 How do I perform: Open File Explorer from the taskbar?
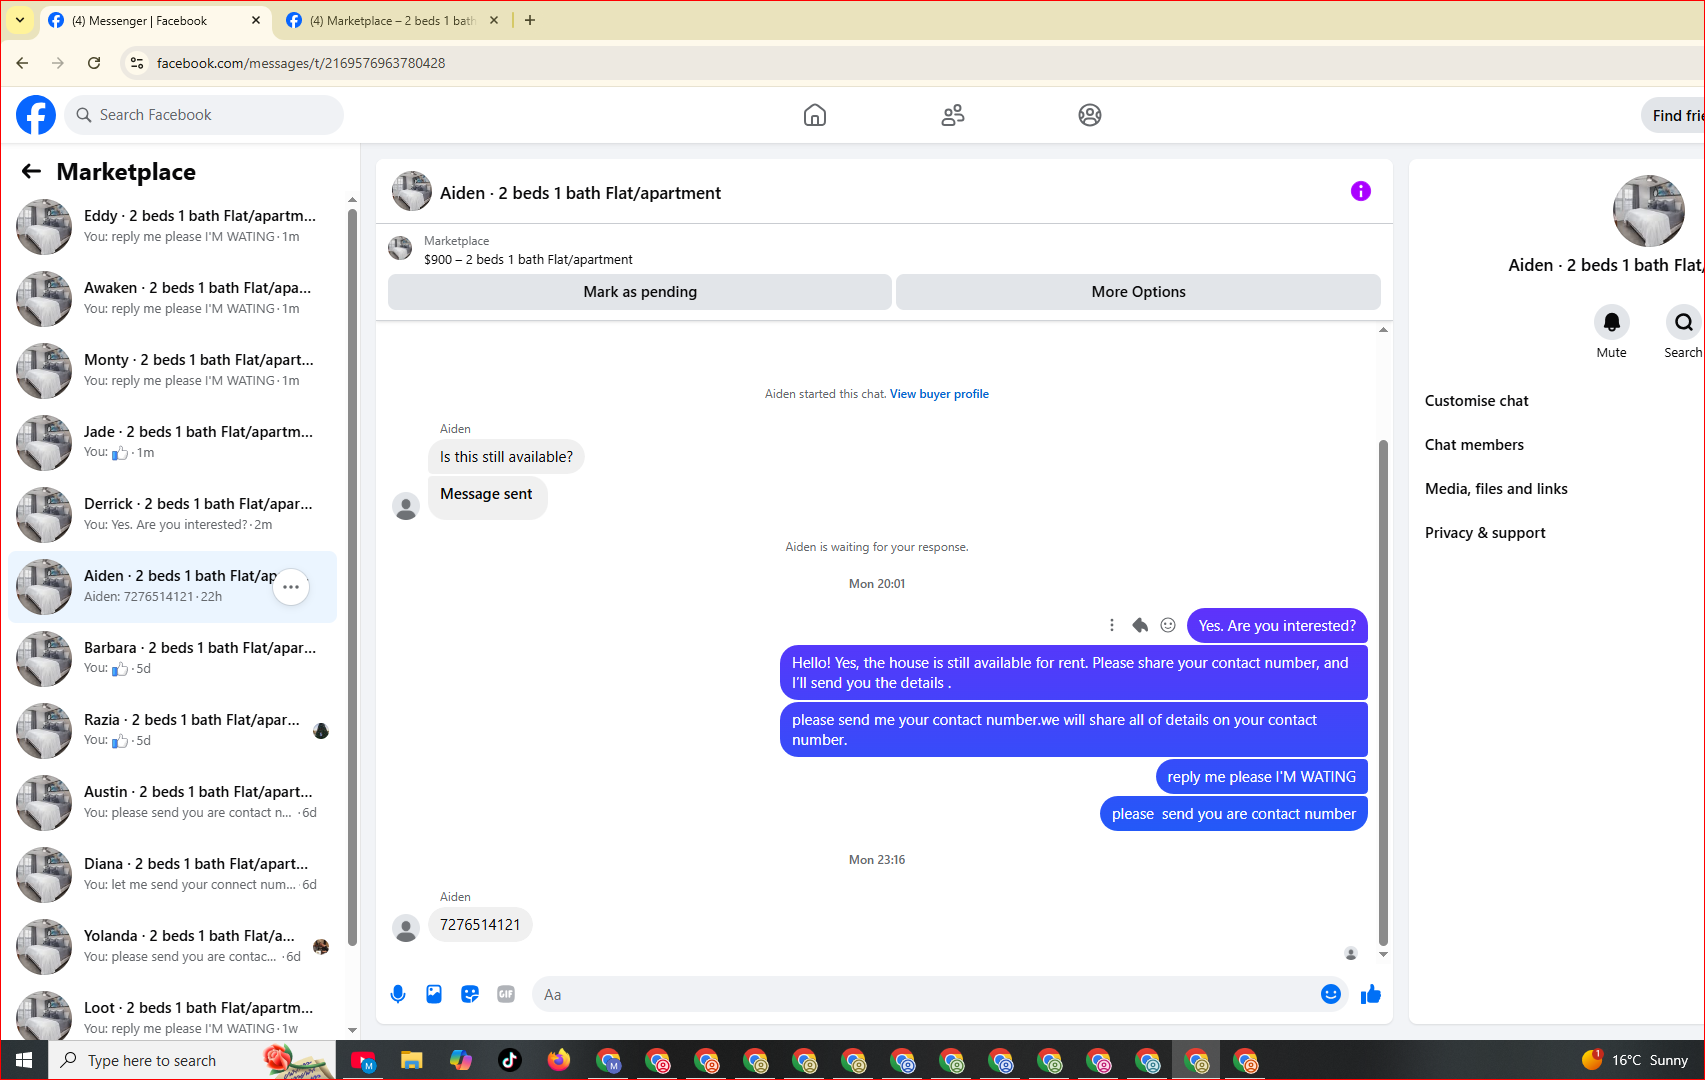[412, 1060]
